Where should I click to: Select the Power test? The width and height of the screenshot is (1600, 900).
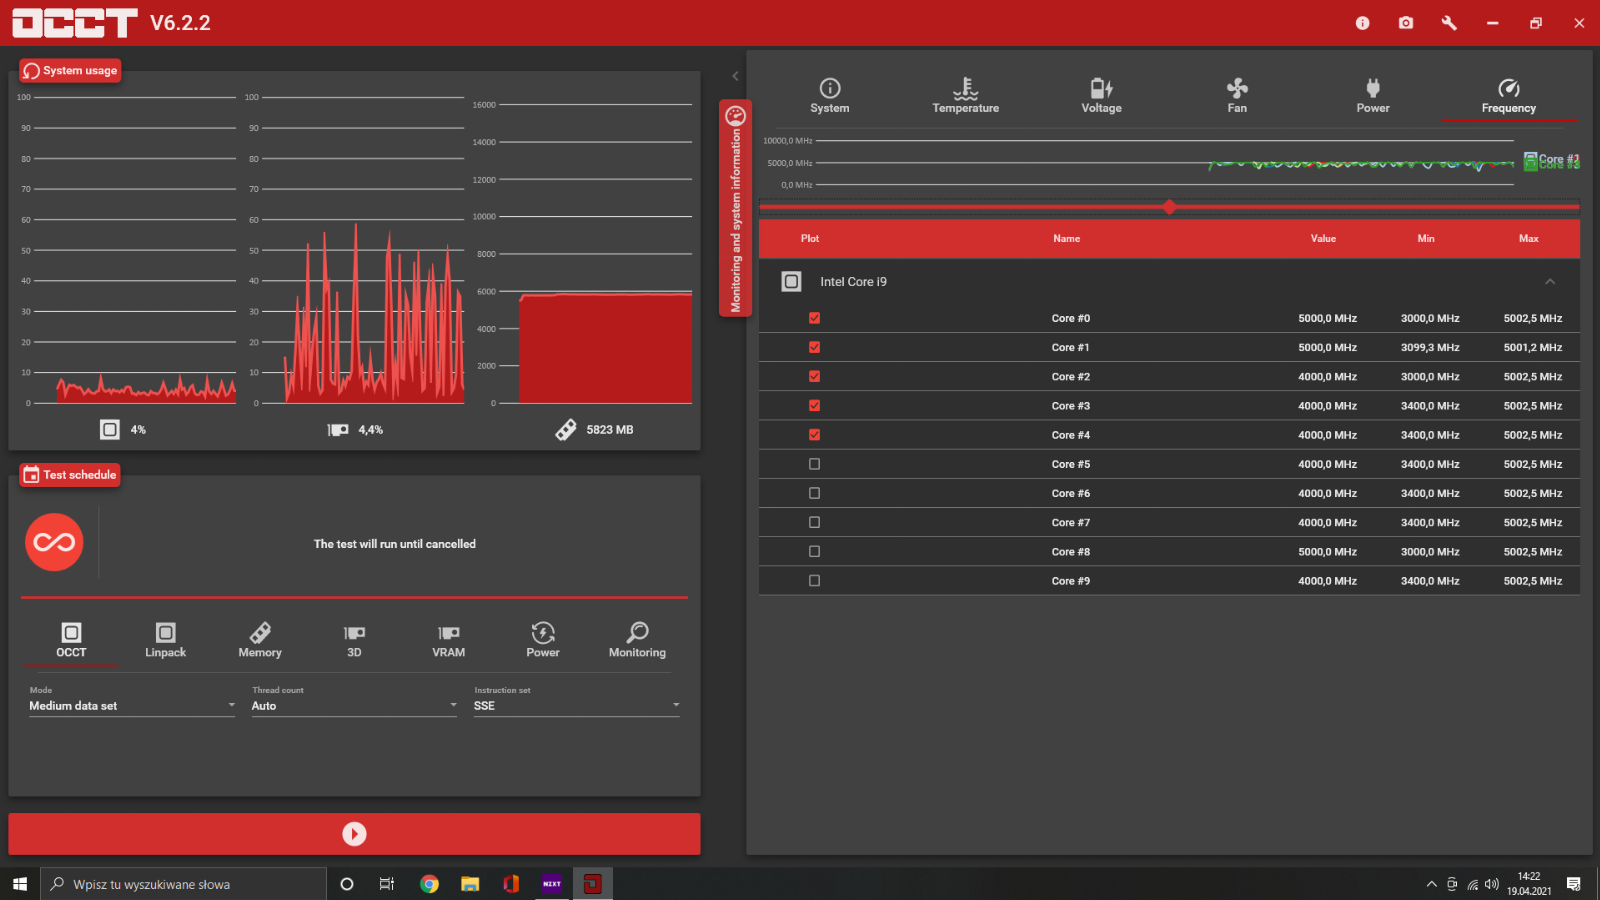click(543, 640)
